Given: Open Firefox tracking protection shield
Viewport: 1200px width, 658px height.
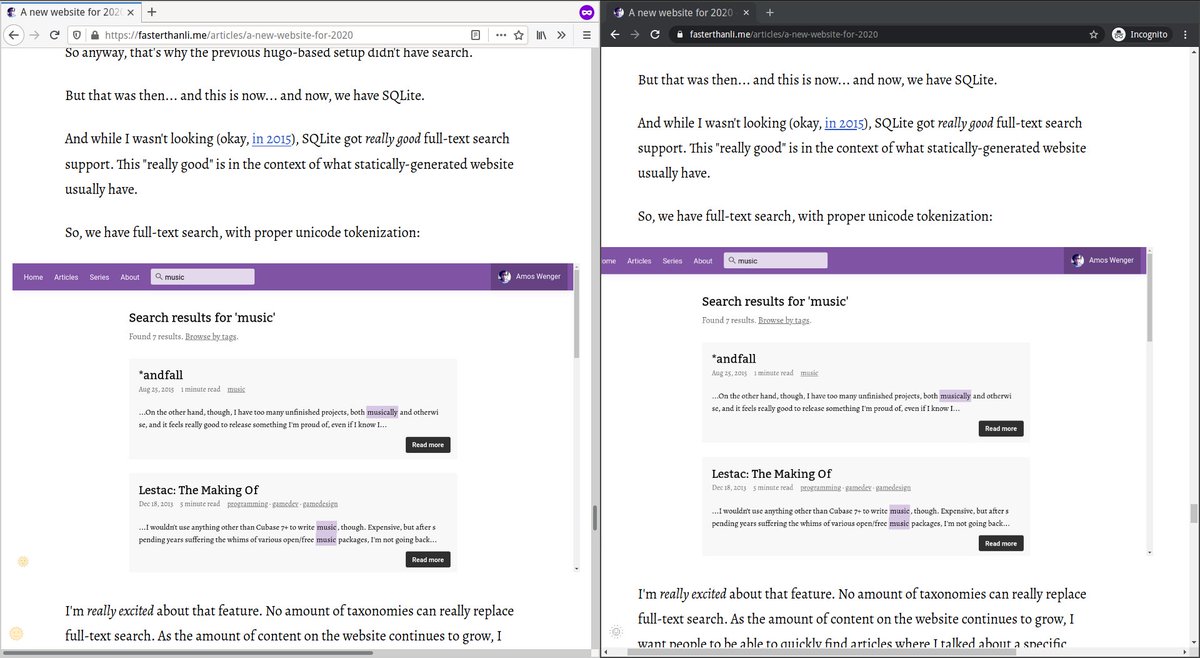Looking at the screenshot, I should (79, 35).
